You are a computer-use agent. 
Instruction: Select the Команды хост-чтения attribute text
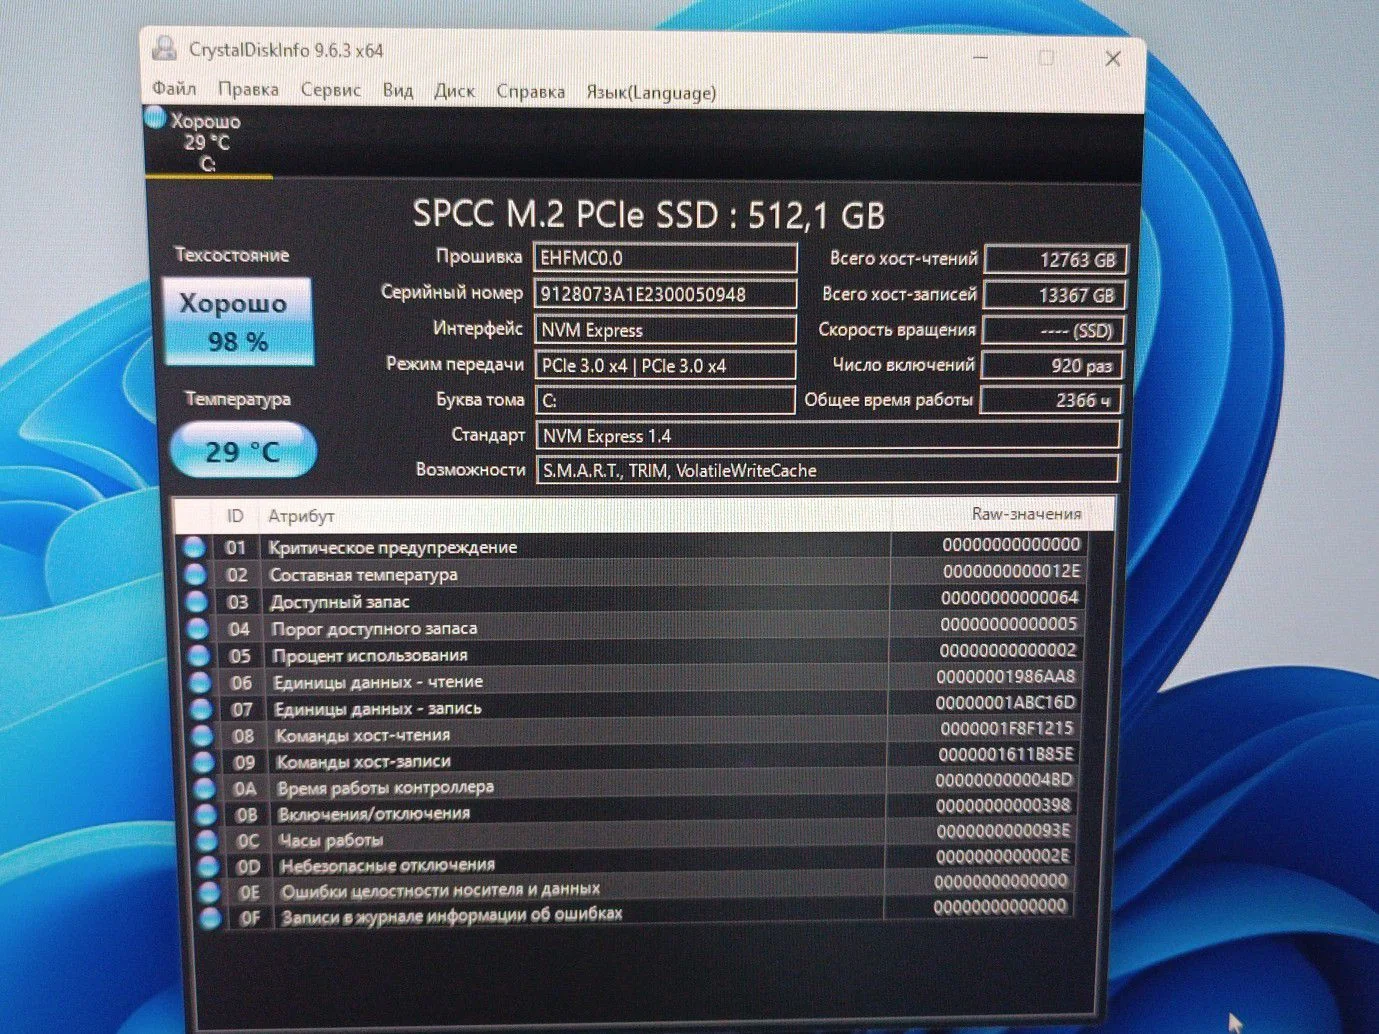pyautogui.click(x=363, y=735)
